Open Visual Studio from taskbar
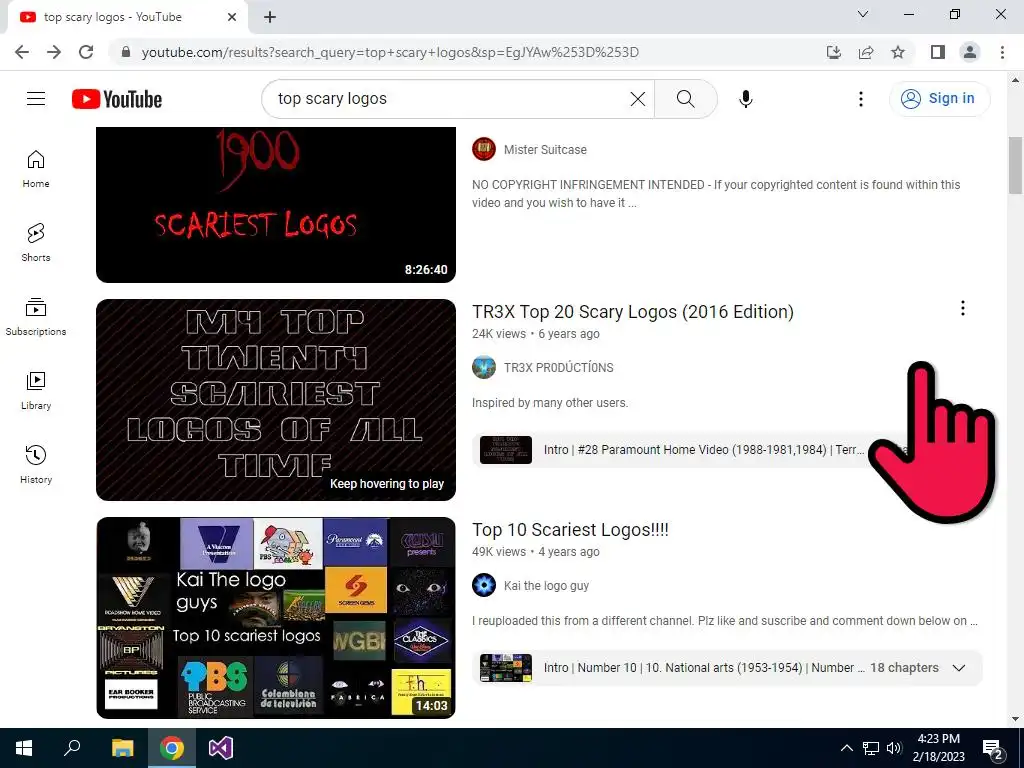Screen dimensions: 1024x768 (x=221, y=748)
